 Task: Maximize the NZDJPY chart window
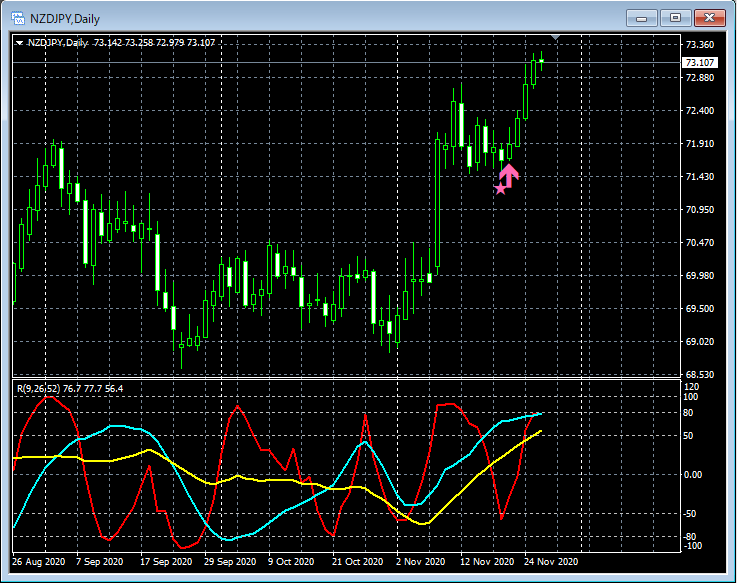(x=675, y=18)
